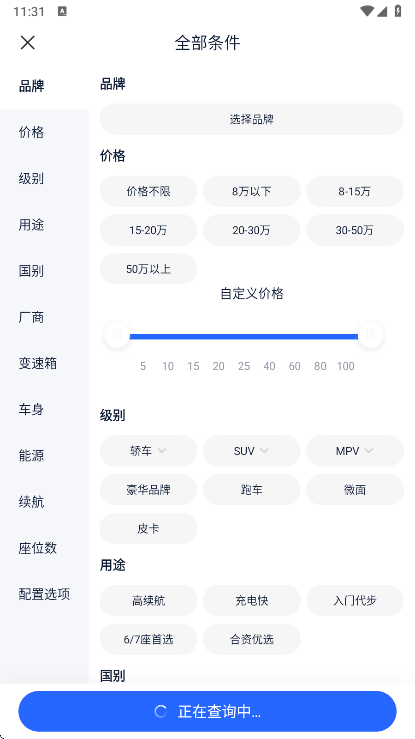Click the 正在查询中 query button
Screen dimensions: 415x739
pyautogui.click(x=207, y=711)
